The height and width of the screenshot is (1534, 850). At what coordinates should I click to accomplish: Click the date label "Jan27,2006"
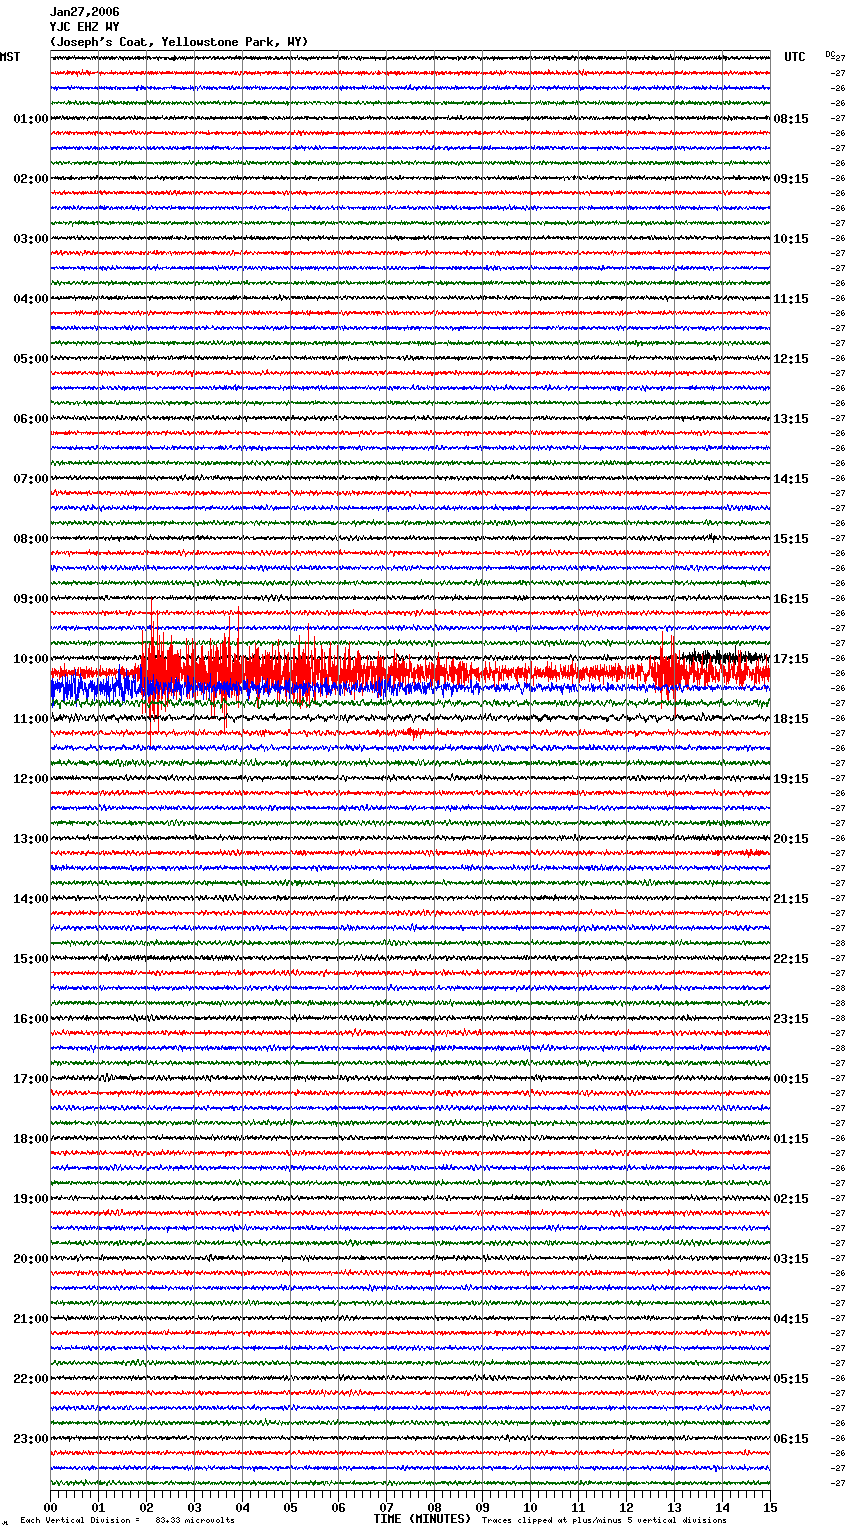click(x=85, y=12)
